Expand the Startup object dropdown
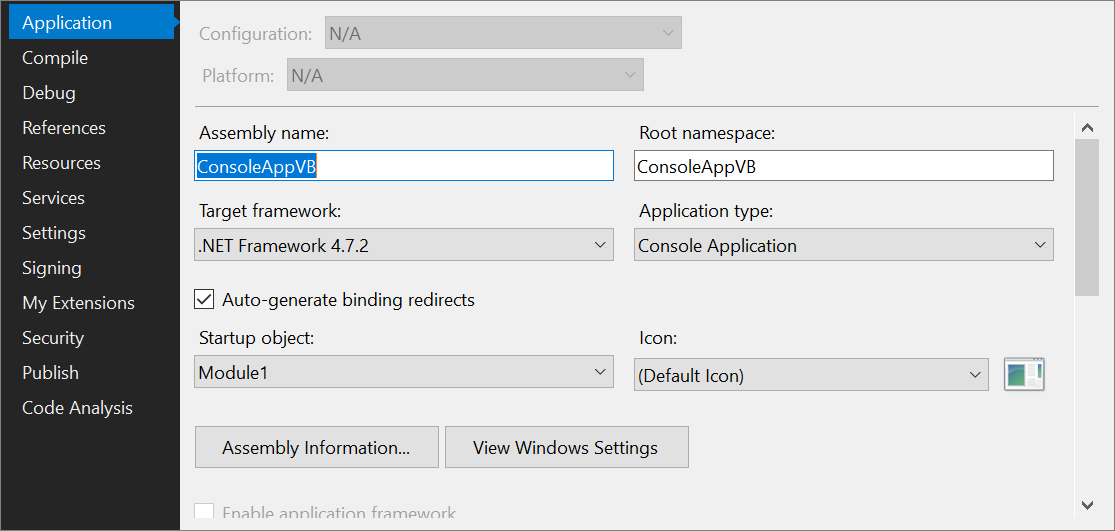The width and height of the screenshot is (1115, 531). pos(403,372)
